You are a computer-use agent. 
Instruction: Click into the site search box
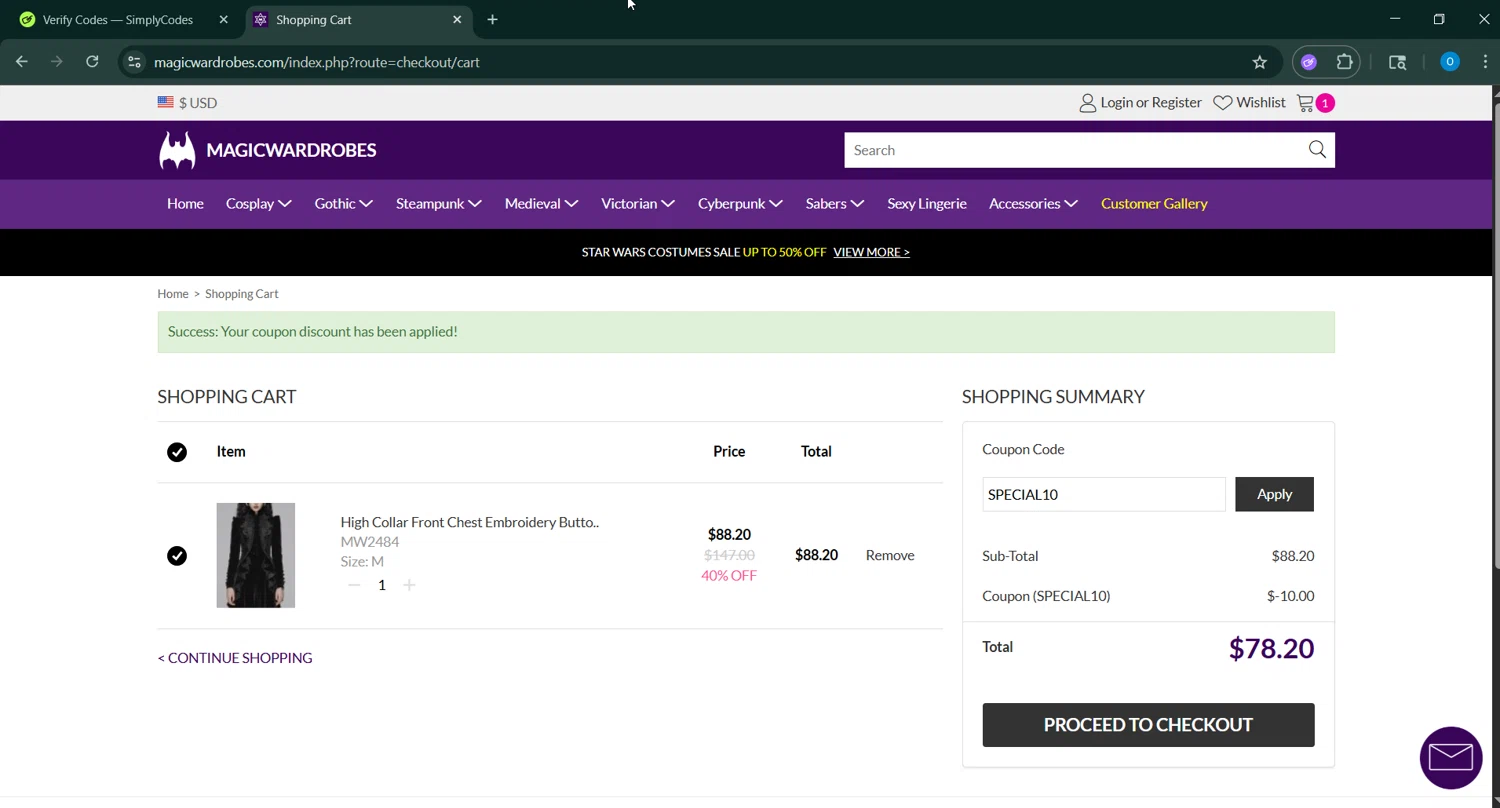1075,150
